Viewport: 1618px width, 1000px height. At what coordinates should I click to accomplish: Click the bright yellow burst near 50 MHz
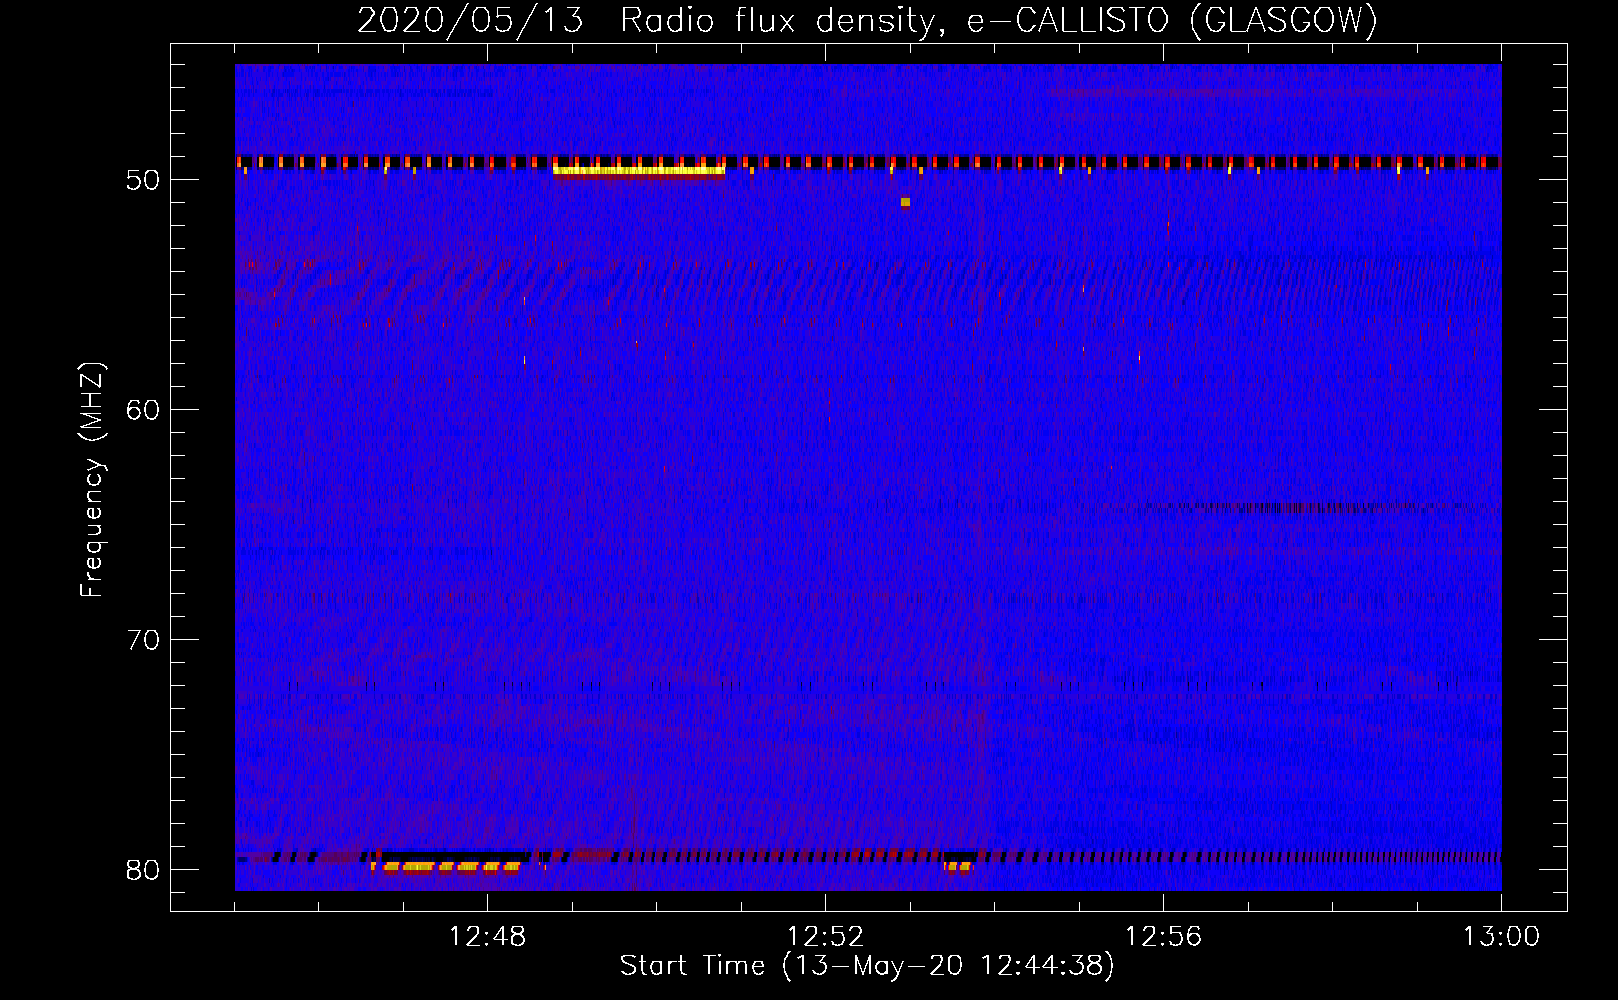639,170
